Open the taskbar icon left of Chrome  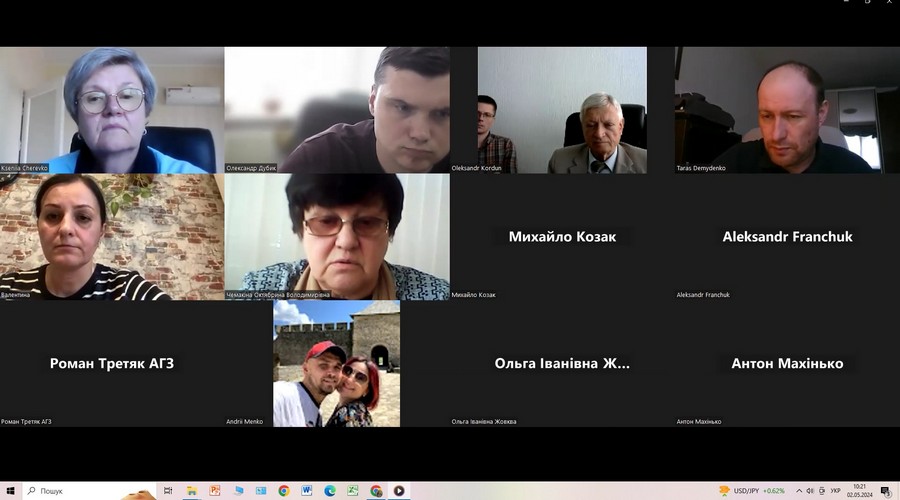click(261, 491)
